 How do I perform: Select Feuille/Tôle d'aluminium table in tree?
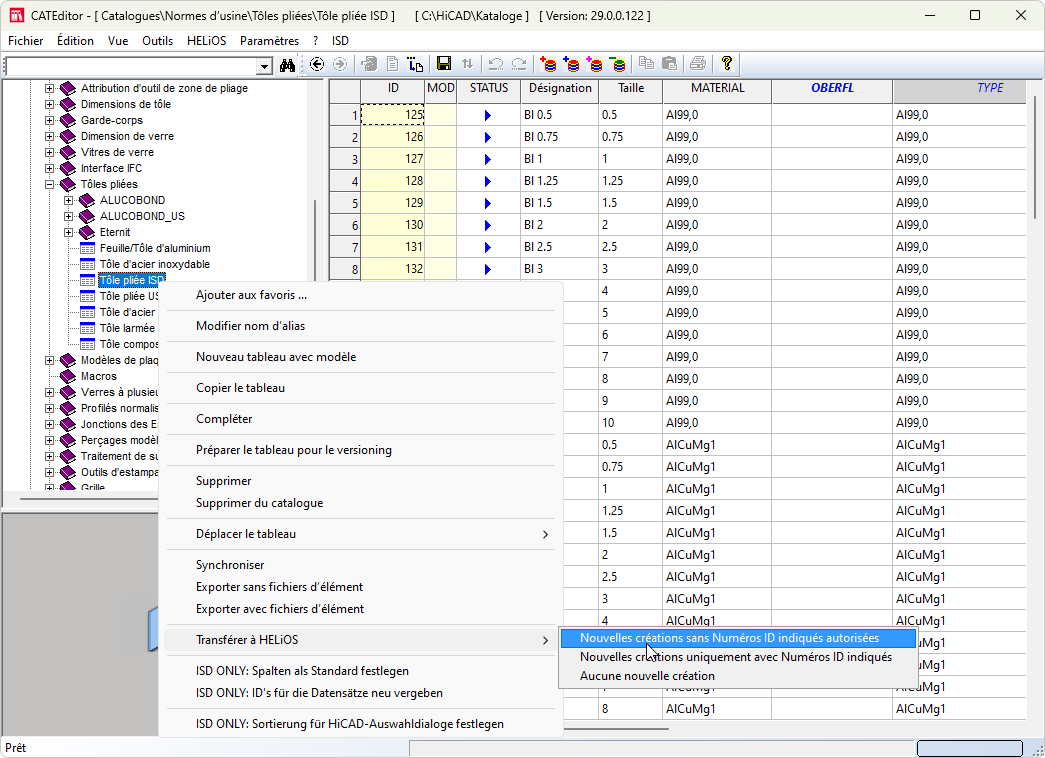pyautogui.click(x=155, y=248)
